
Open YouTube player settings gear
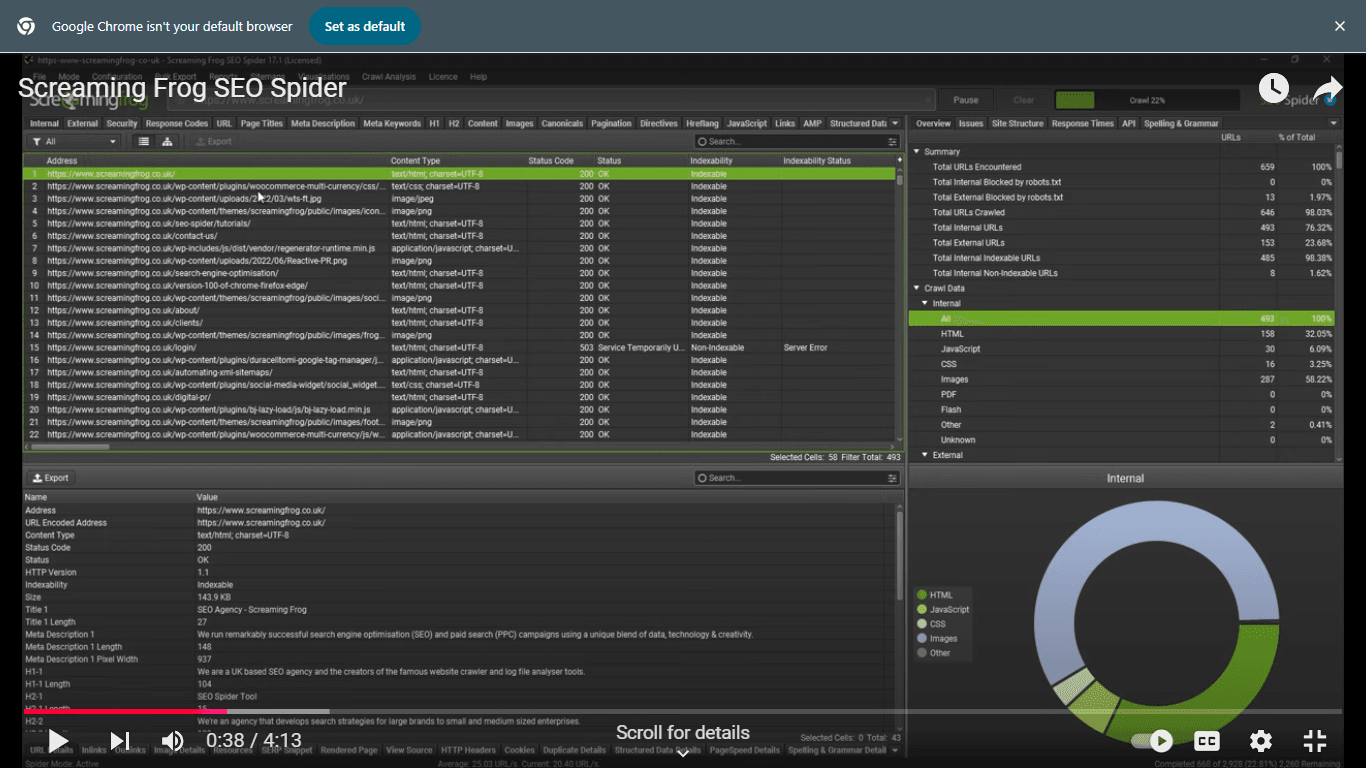click(x=1261, y=741)
